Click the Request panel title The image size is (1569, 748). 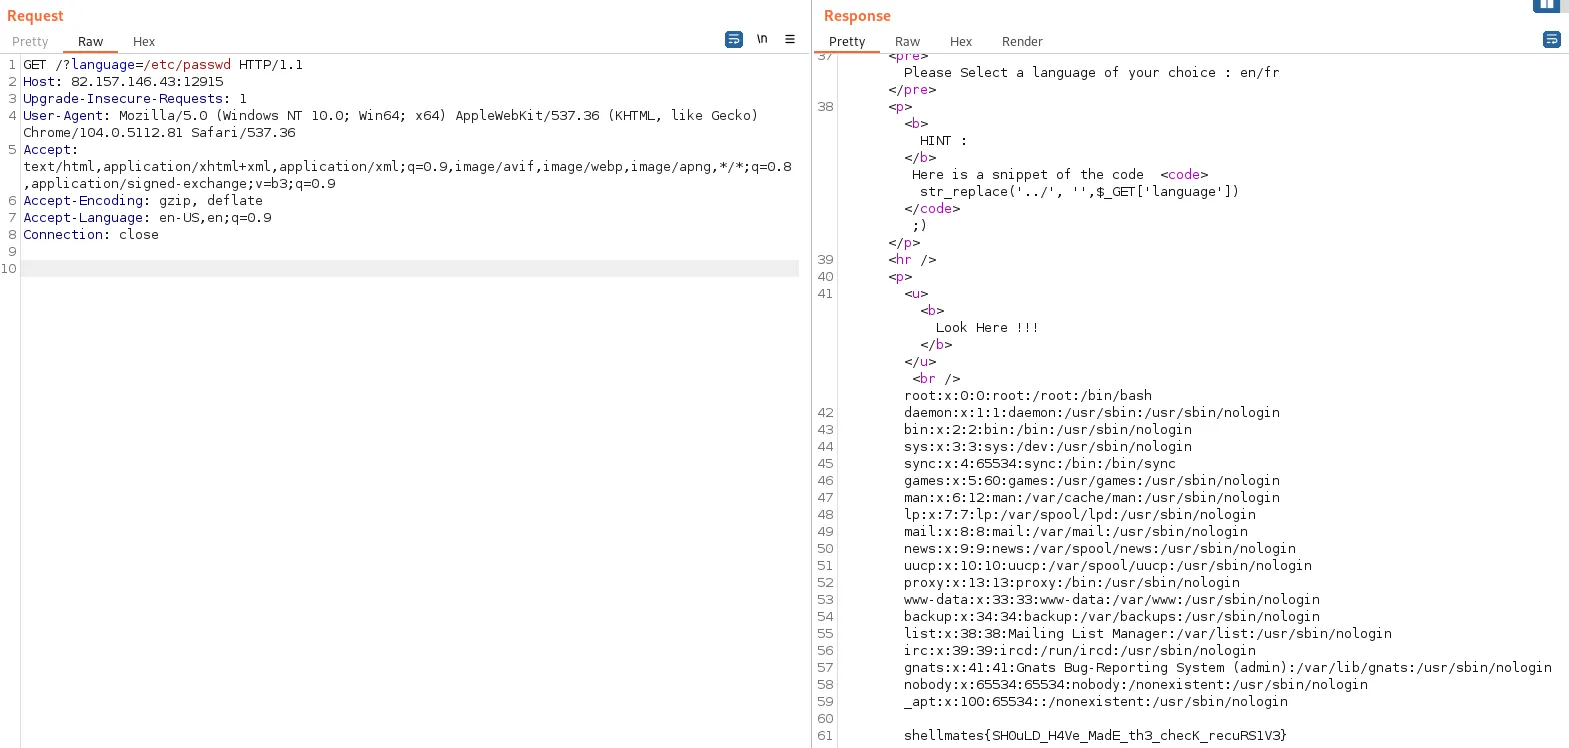click(x=35, y=16)
